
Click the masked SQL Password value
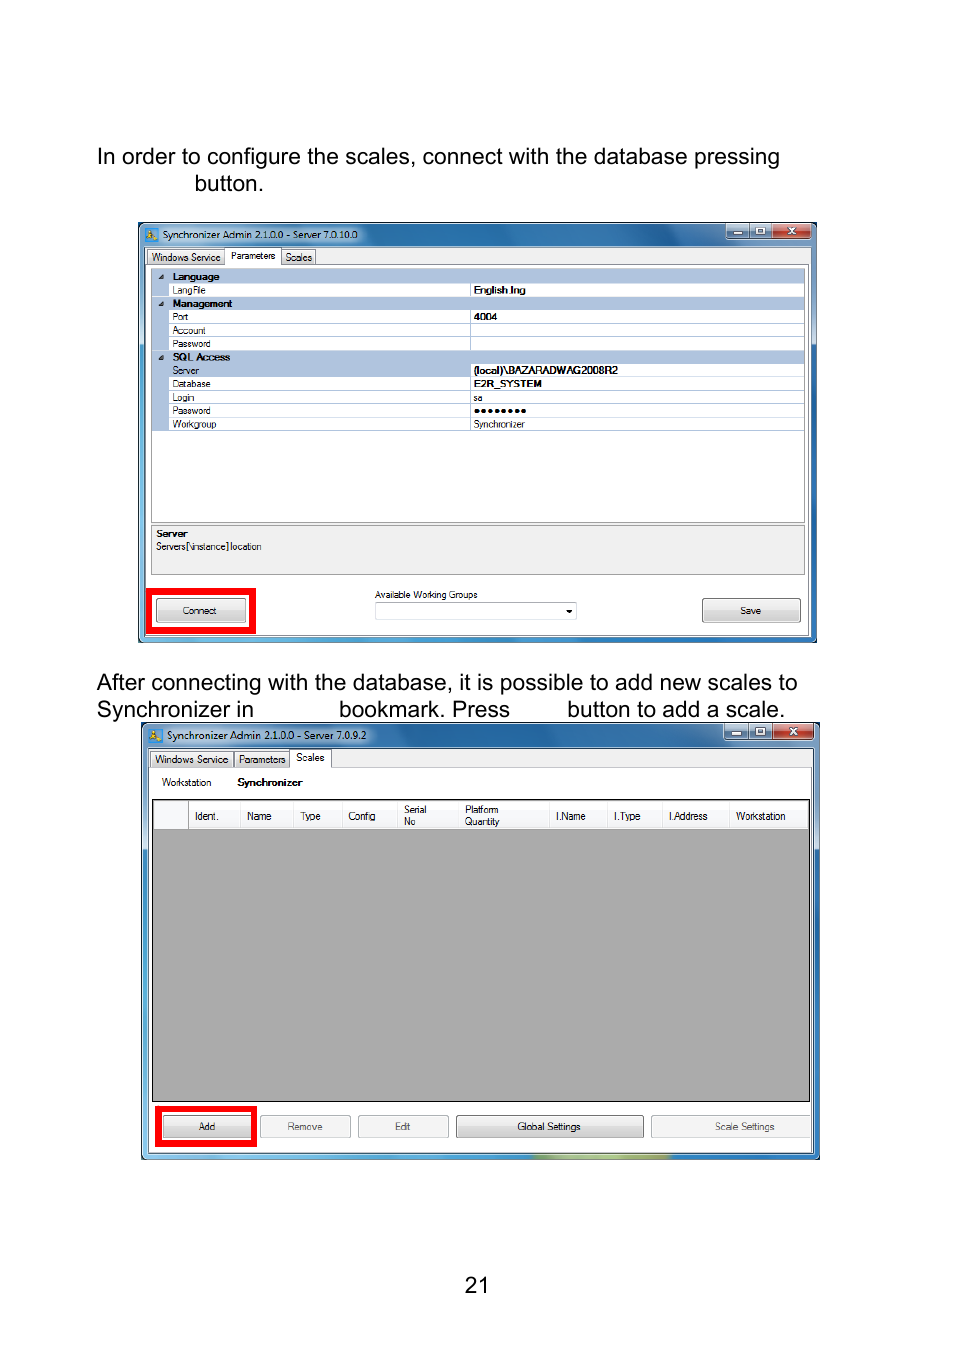(x=637, y=411)
